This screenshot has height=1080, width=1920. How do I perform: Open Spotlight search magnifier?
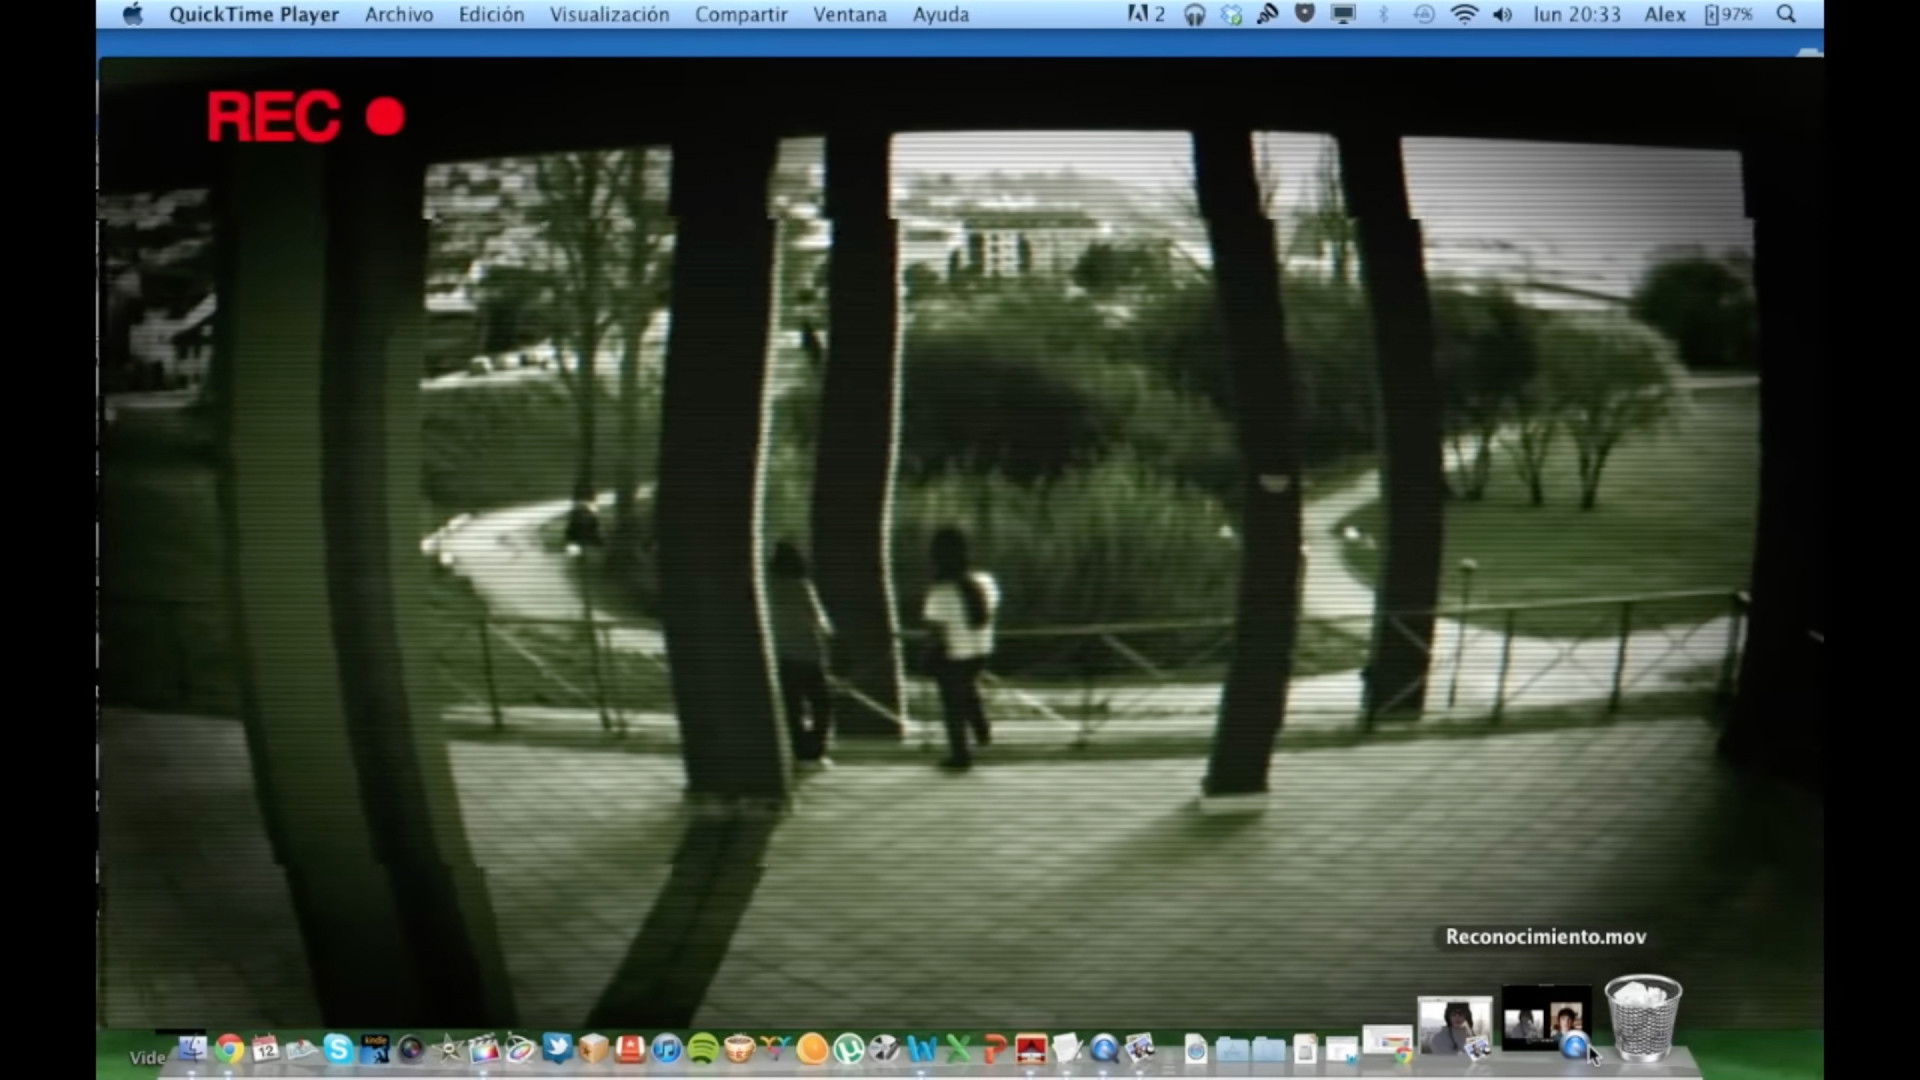1786,15
